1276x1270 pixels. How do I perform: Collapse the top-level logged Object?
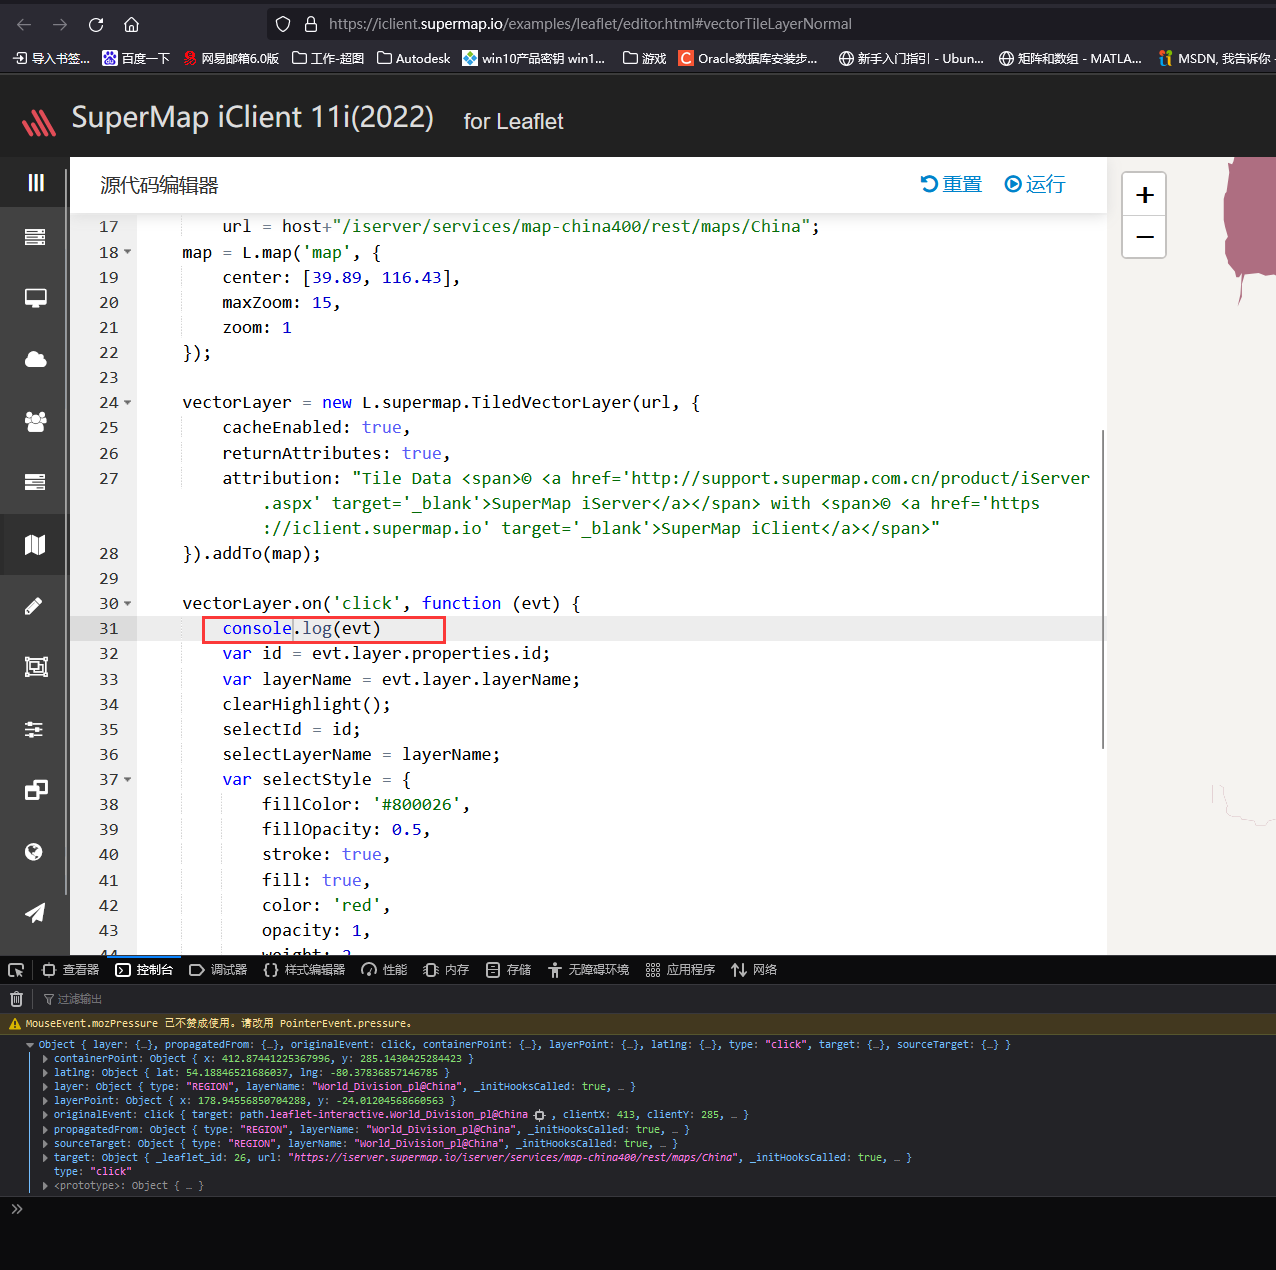pyautogui.click(x=30, y=1044)
